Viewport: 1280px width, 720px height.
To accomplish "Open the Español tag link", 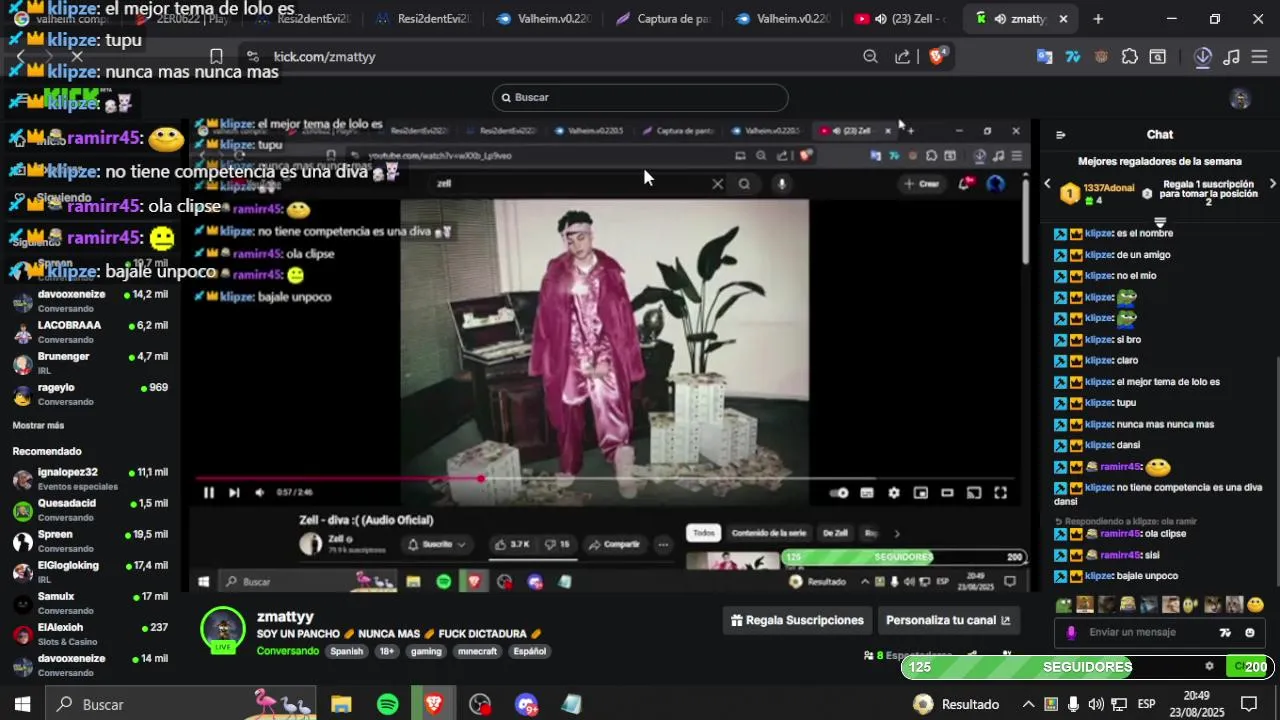I will coord(529,651).
